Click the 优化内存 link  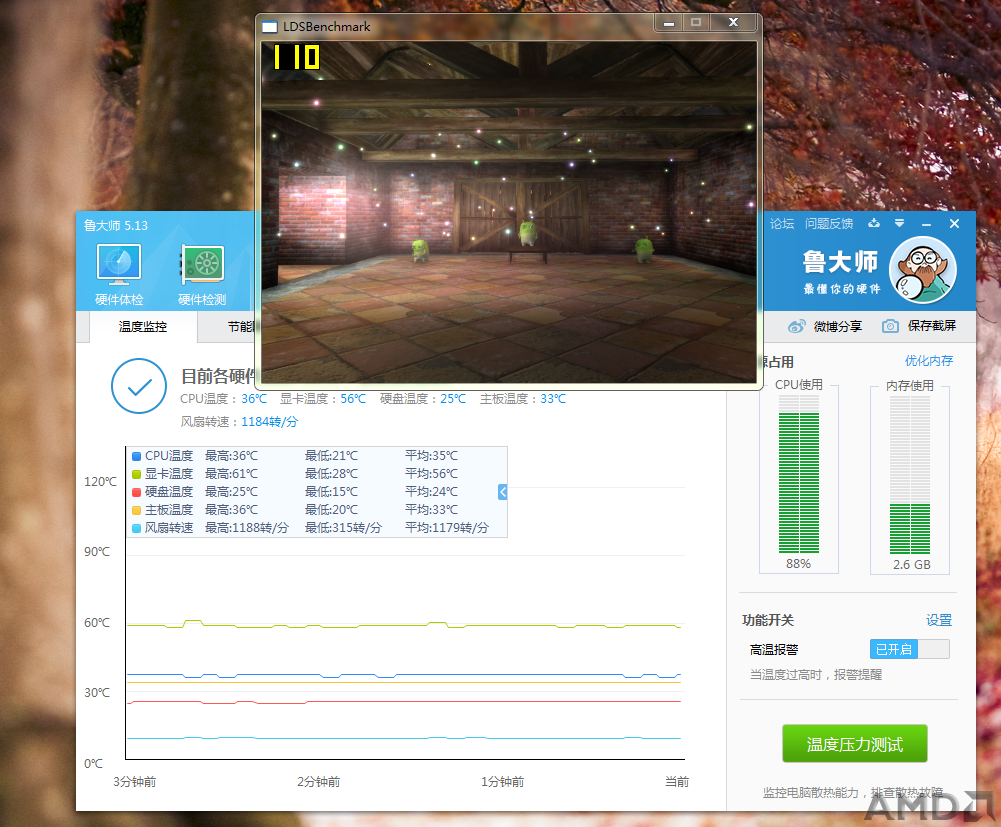pos(929,361)
